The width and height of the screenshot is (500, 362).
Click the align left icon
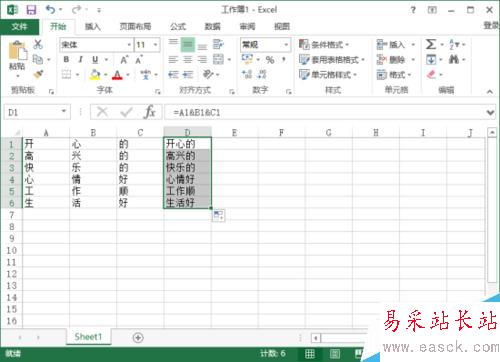pyautogui.click(x=173, y=60)
